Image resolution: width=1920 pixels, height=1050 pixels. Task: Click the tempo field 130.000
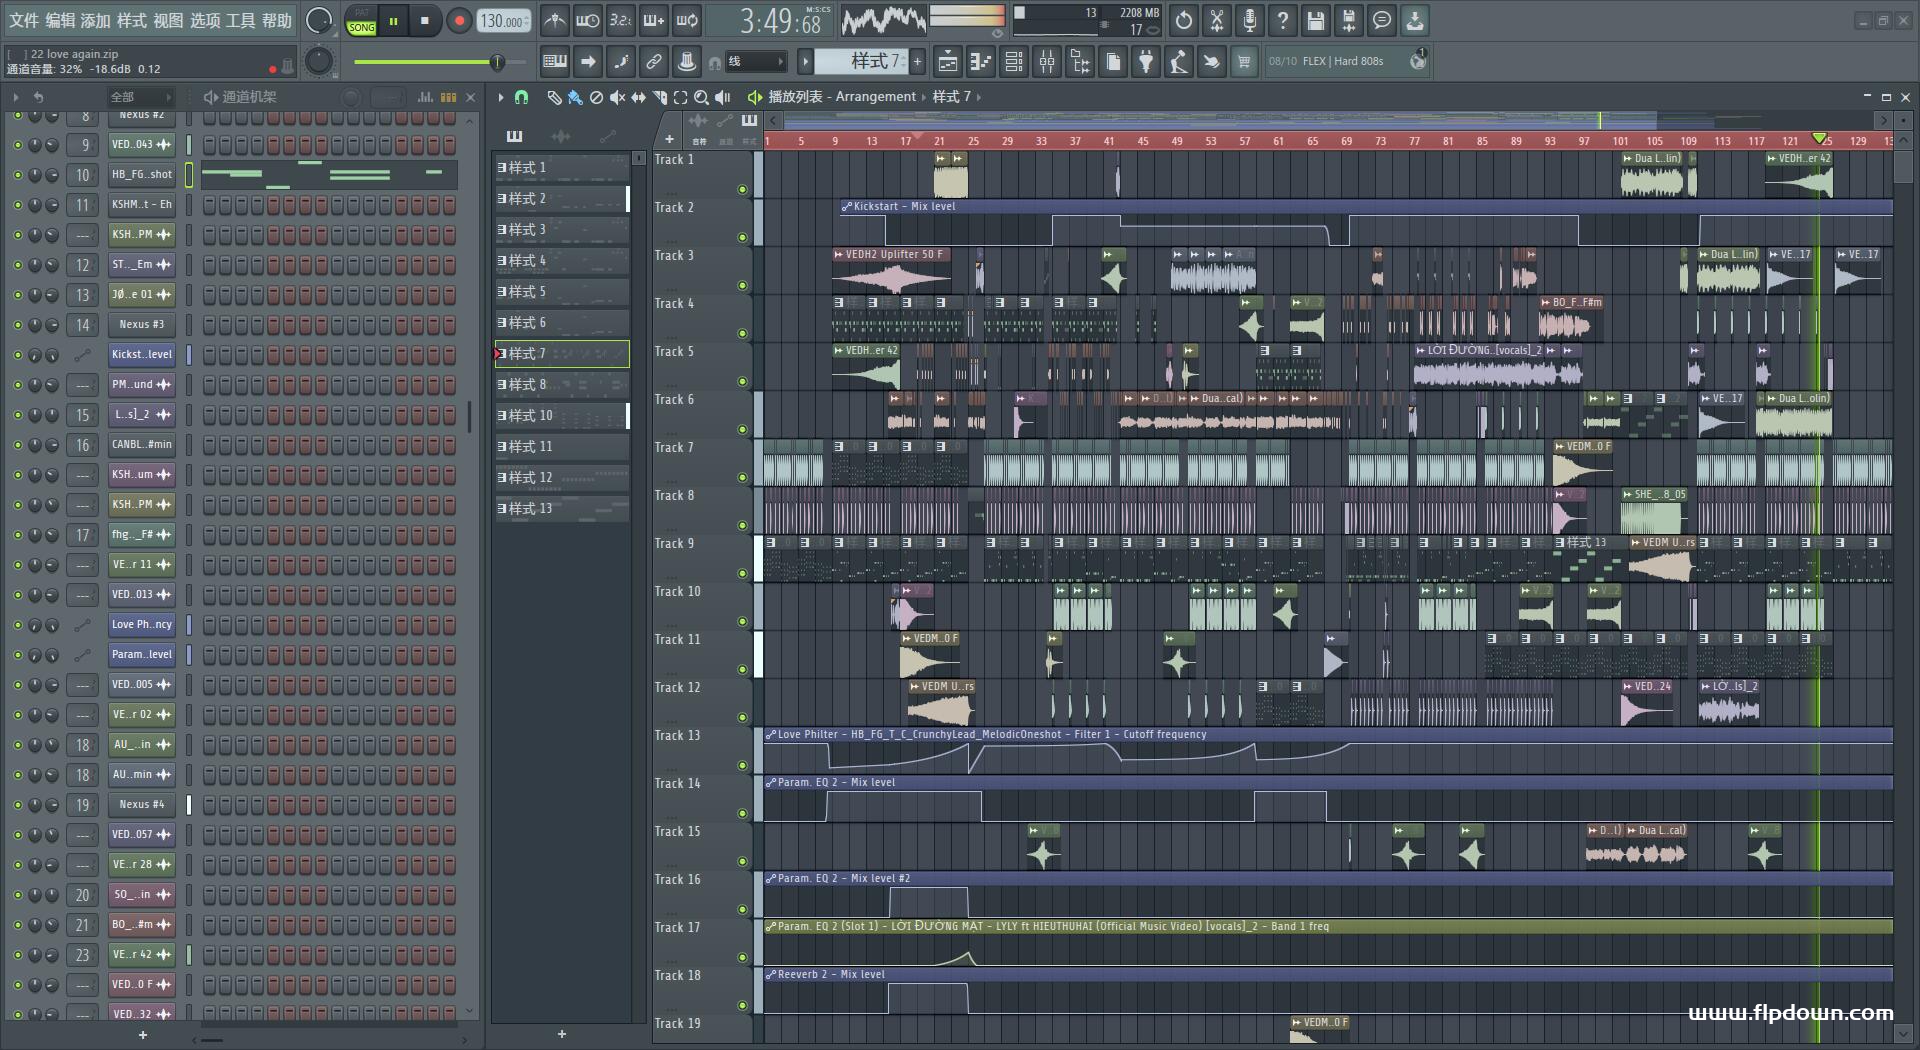(x=504, y=21)
